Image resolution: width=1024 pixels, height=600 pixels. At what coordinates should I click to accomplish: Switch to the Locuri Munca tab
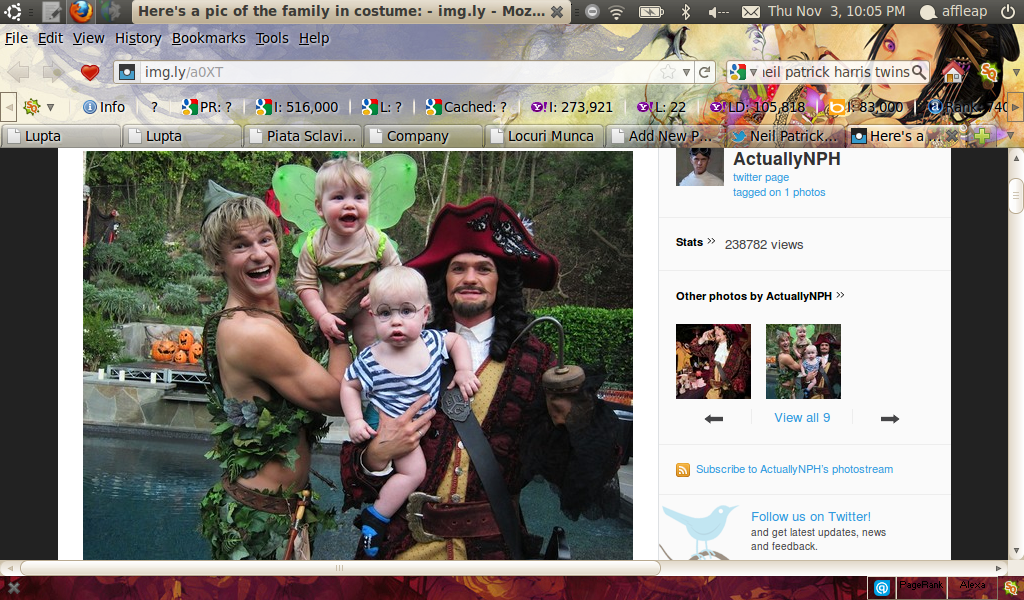coord(544,136)
